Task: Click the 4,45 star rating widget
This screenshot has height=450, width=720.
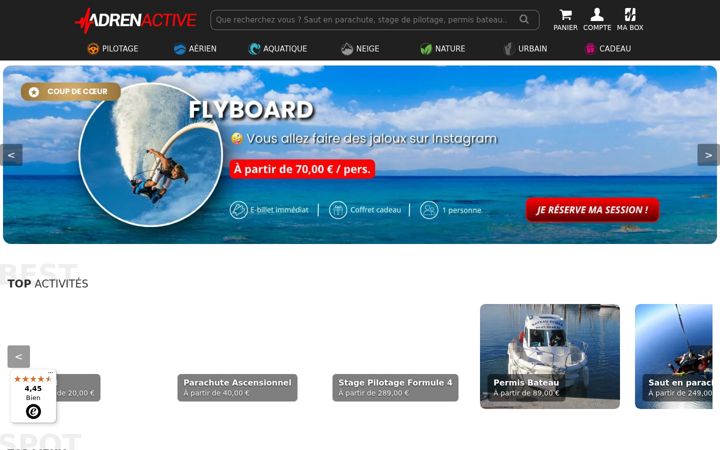Action: [x=33, y=396]
